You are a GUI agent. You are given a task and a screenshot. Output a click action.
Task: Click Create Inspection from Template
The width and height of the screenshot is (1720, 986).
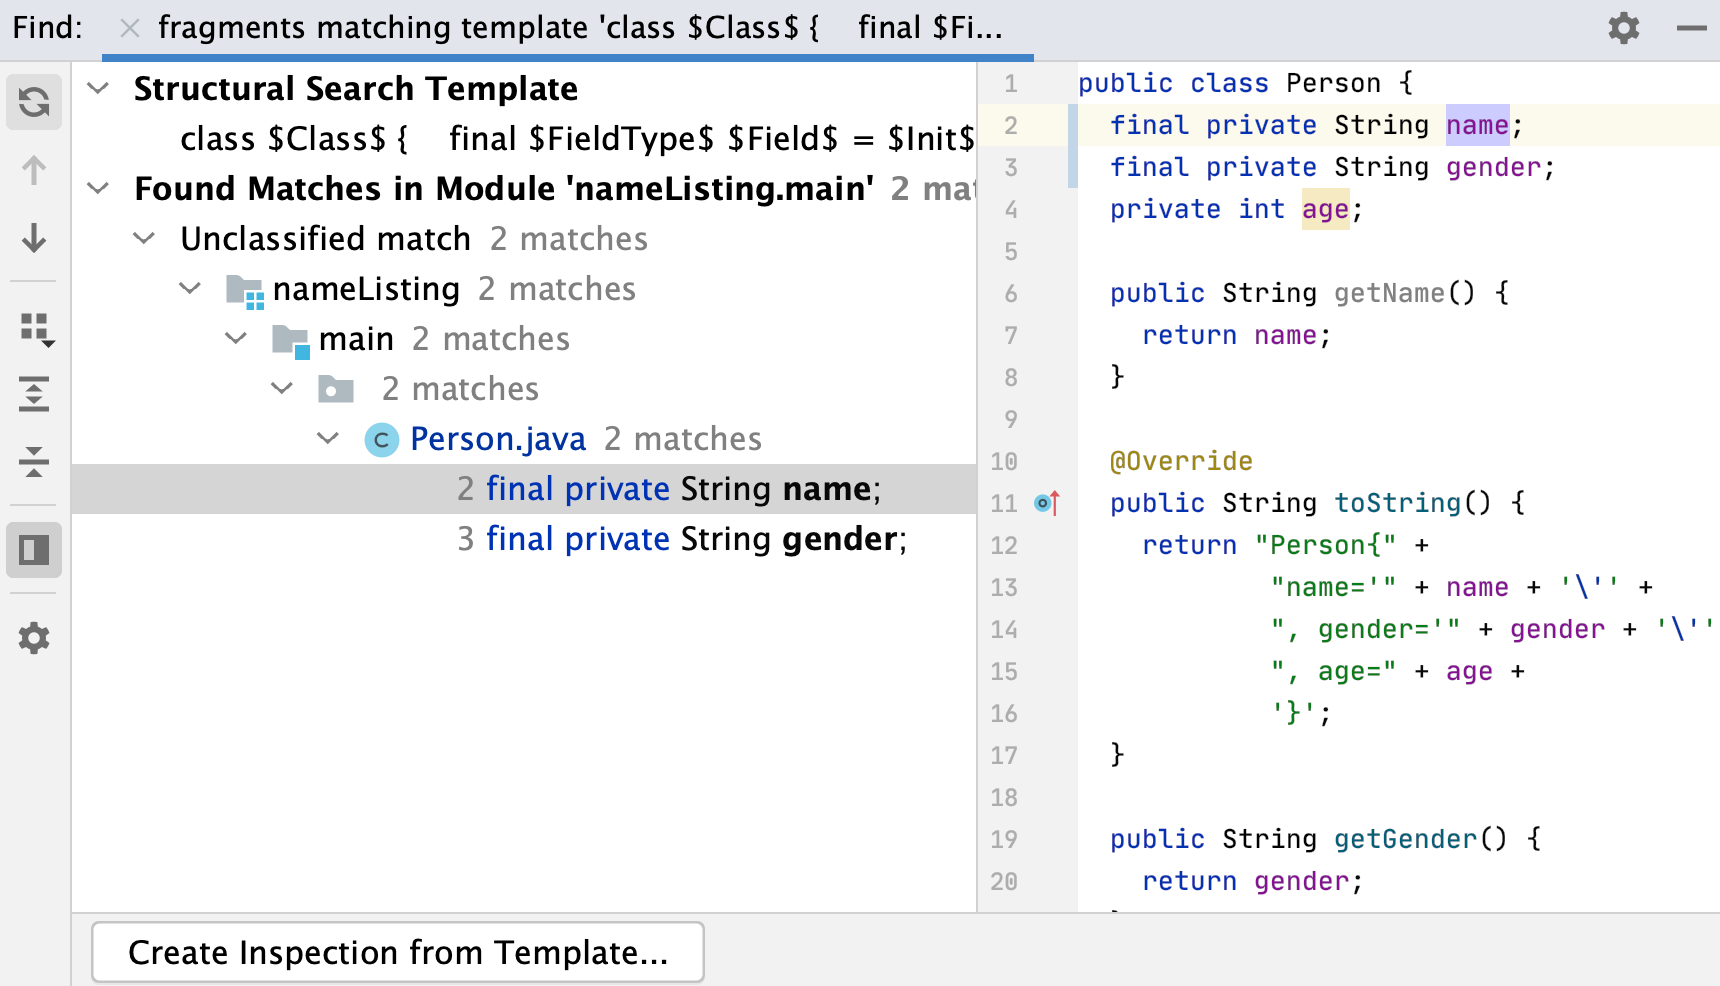tap(397, 952)
